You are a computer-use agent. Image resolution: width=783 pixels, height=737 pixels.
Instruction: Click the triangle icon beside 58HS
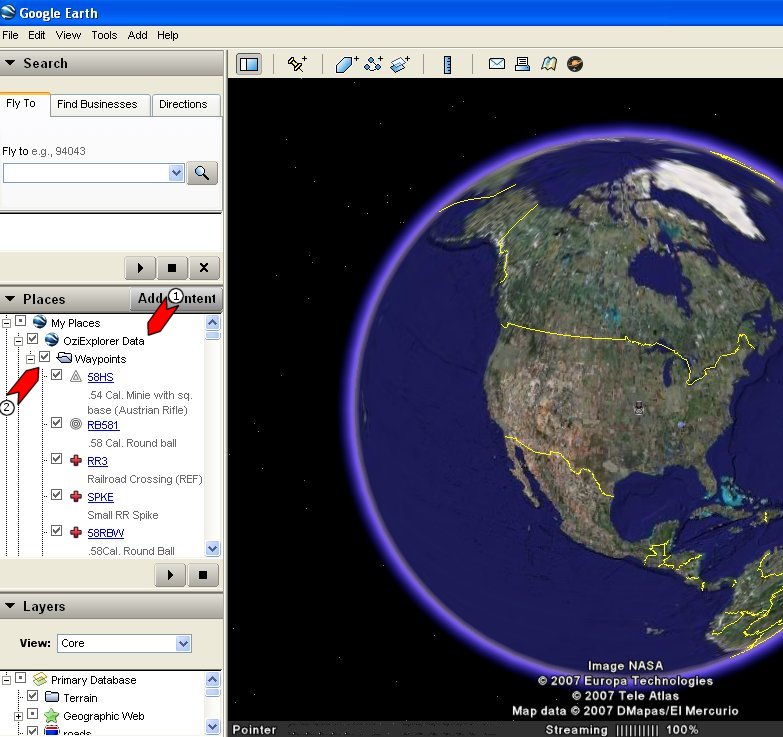pos(75,376)
